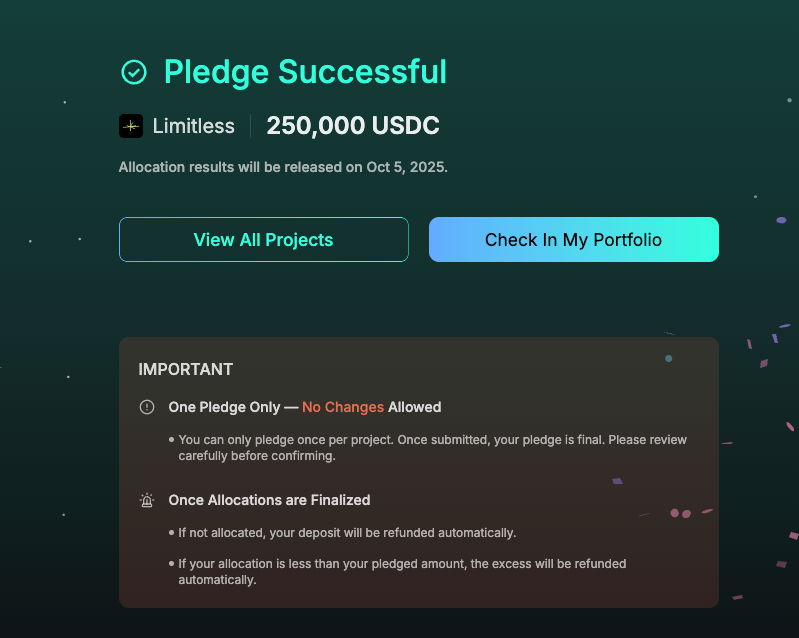
Task: Select the Limitless project name
Action: coord(193,126)
